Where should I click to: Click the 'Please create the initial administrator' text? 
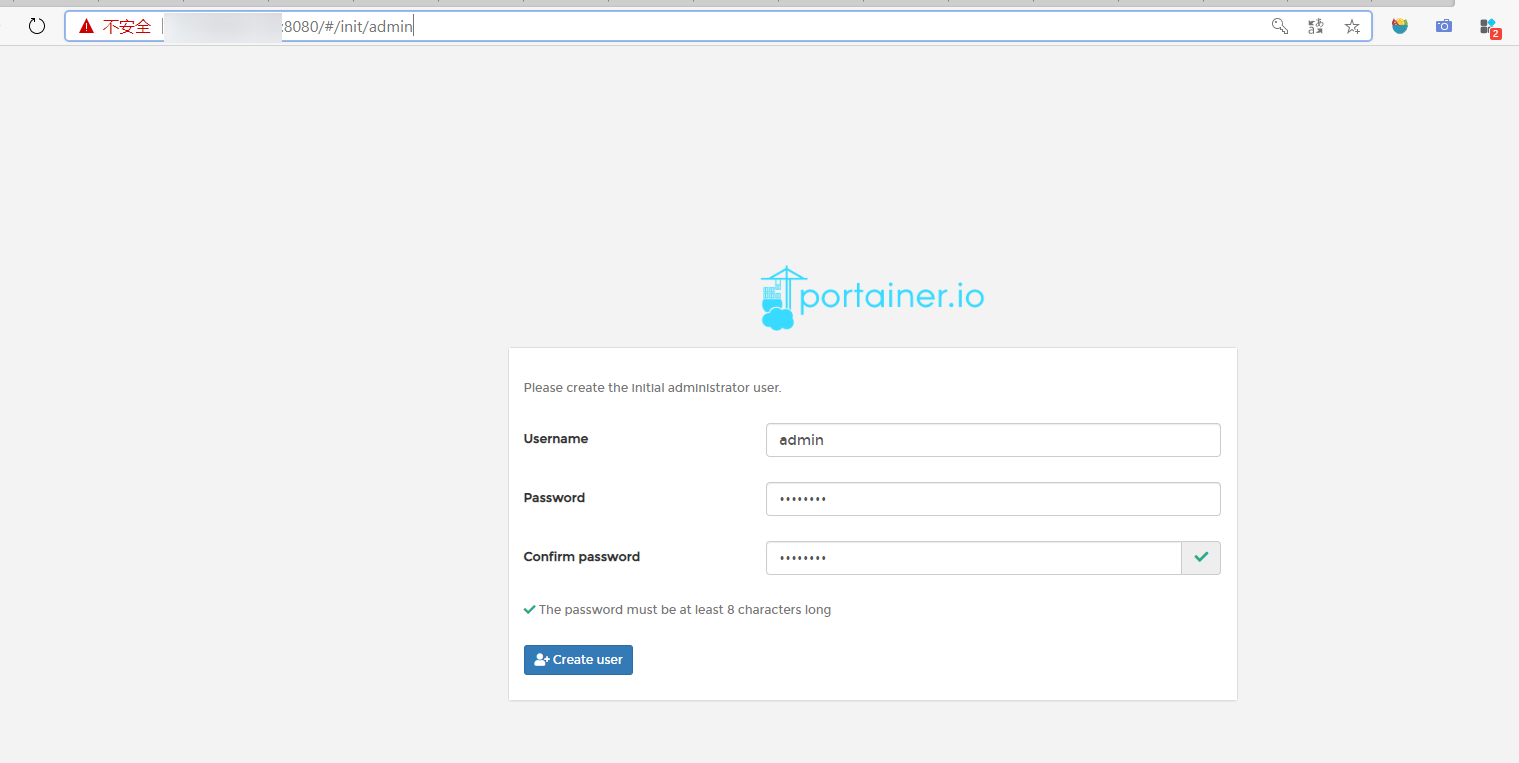[652, 388]
